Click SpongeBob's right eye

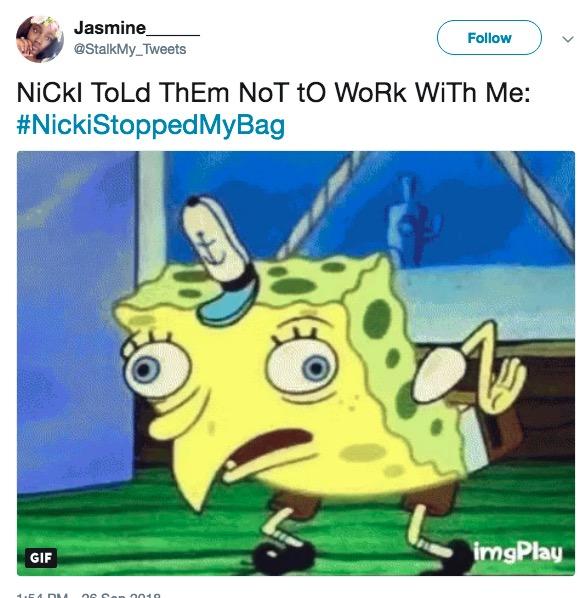click(303, 367)
